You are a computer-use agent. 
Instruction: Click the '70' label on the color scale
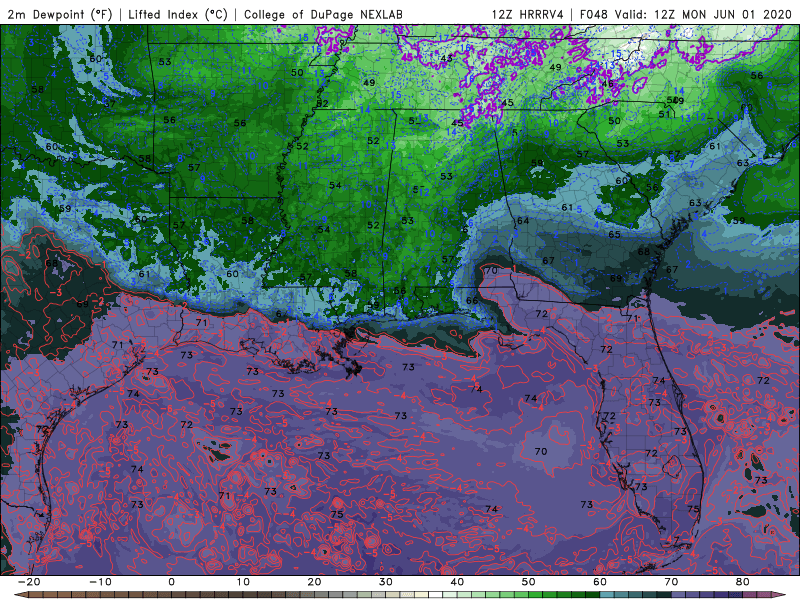671,582
